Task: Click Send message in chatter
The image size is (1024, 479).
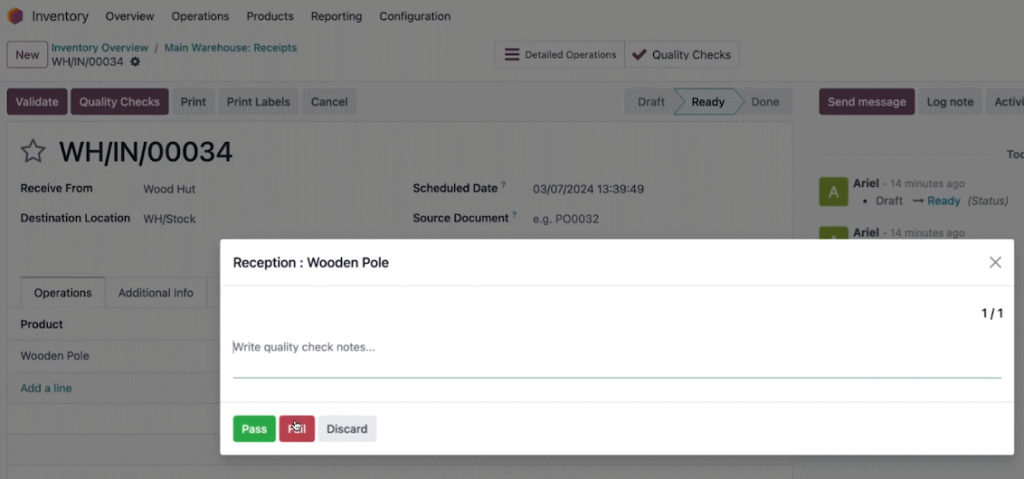Action: [867, 102]
